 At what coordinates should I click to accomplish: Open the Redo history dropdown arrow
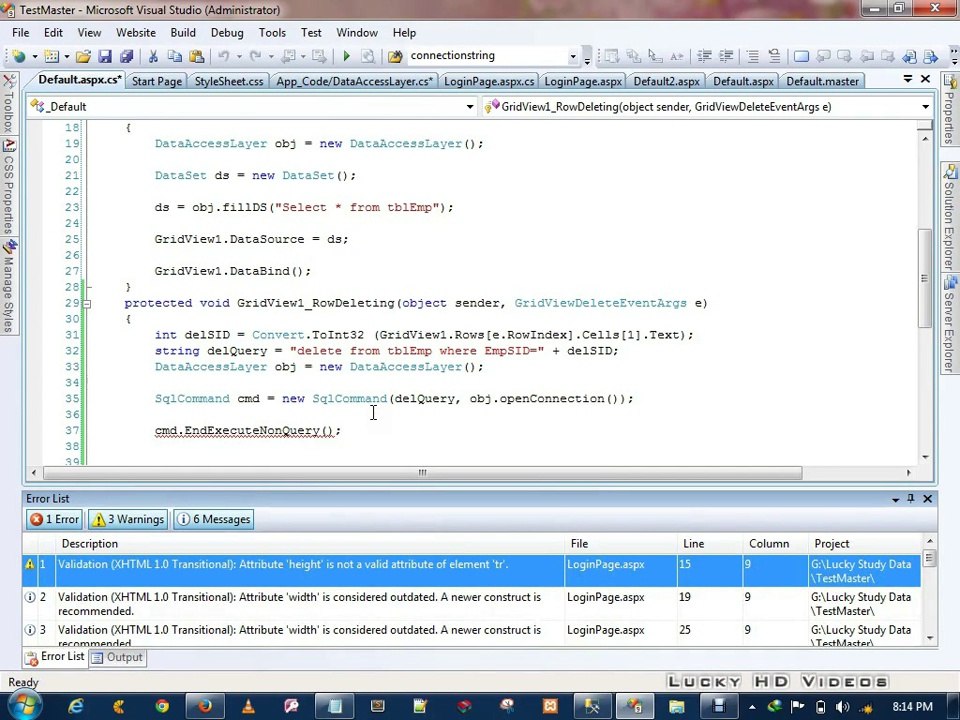pyautogui.click(x=271, y=56)
